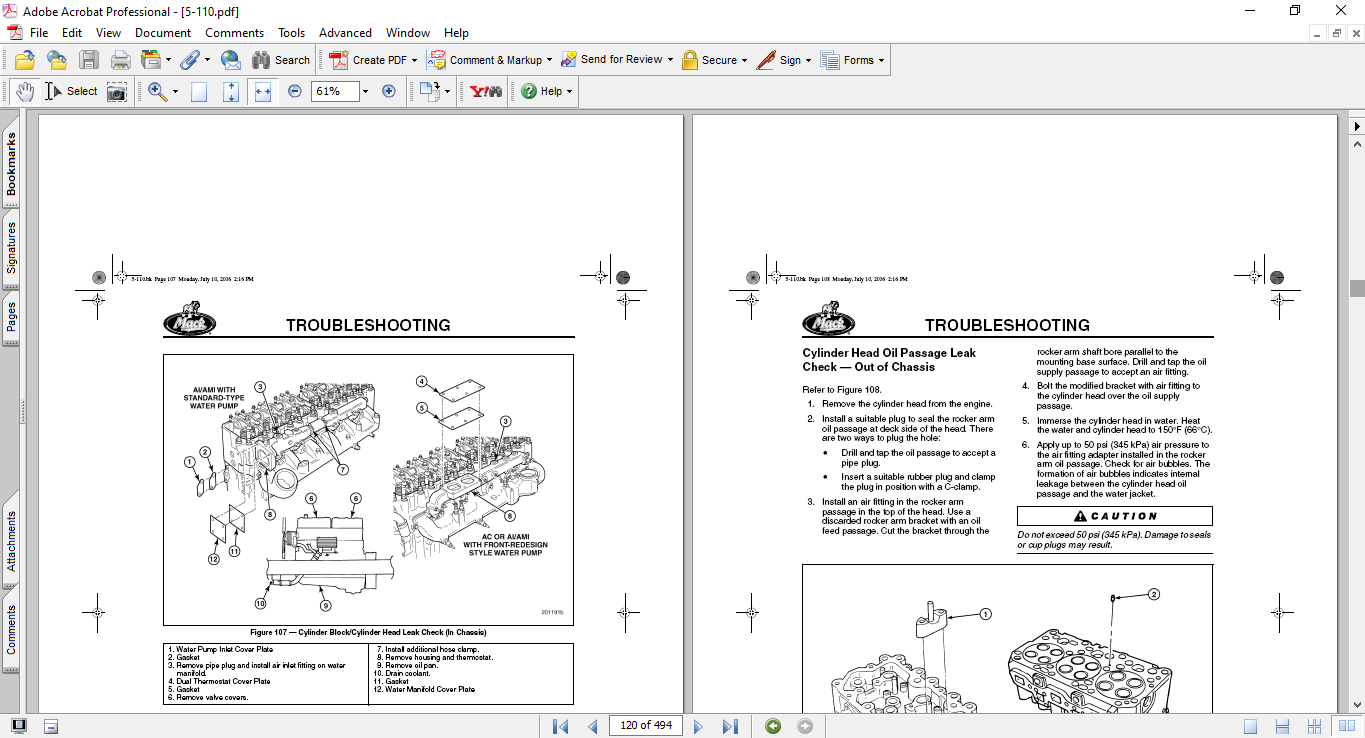
Task: Open the Zoom tool options arrow
Action: (x=175, y=91)
